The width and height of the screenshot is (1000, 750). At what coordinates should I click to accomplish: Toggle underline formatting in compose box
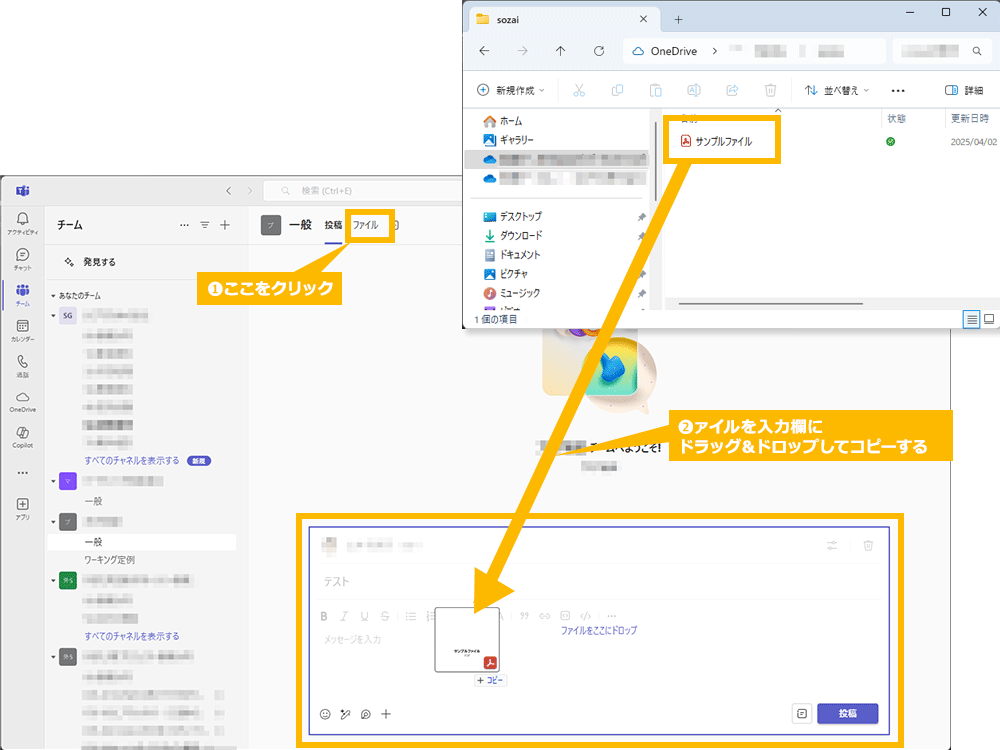point(365,616)
